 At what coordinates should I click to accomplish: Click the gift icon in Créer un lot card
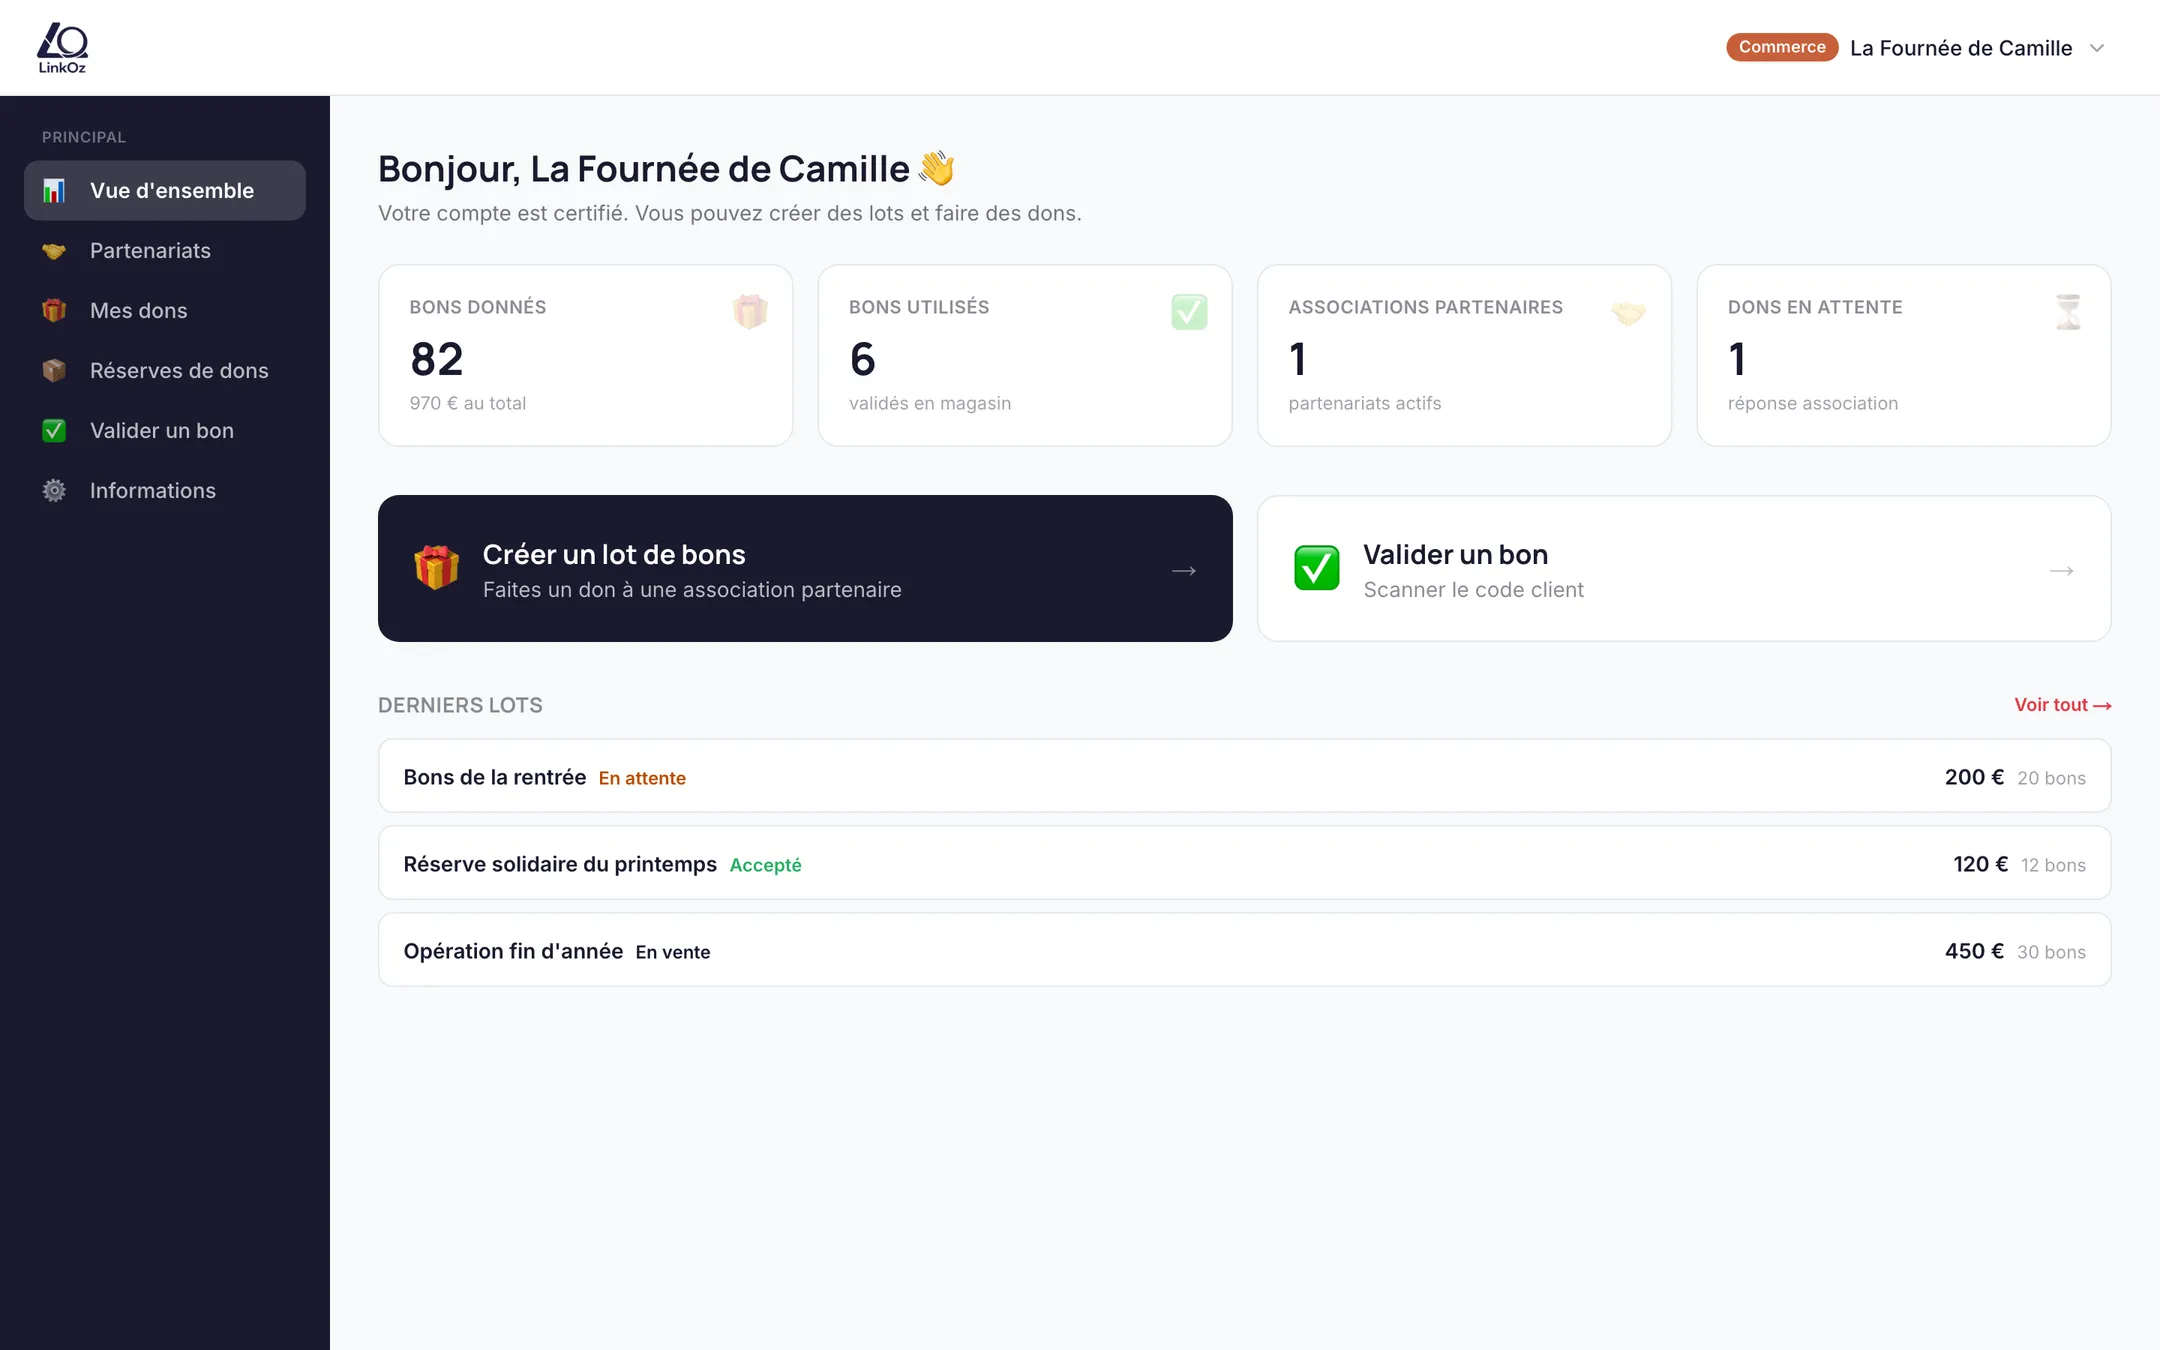[437, 568]
